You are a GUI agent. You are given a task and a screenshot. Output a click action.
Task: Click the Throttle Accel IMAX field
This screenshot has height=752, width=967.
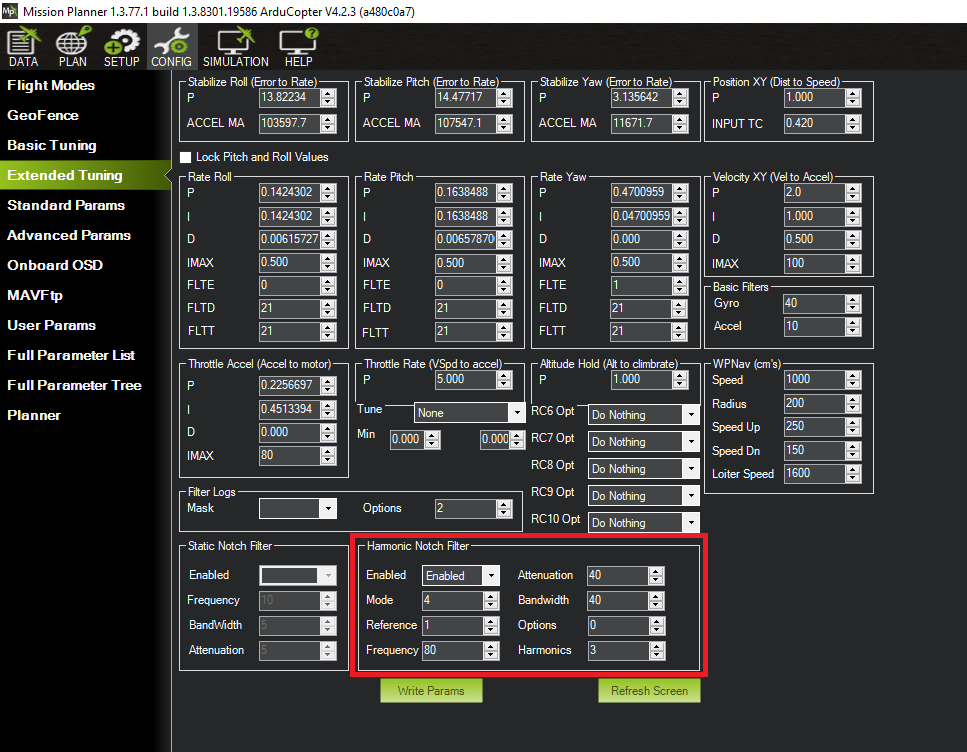click(289, 456)
